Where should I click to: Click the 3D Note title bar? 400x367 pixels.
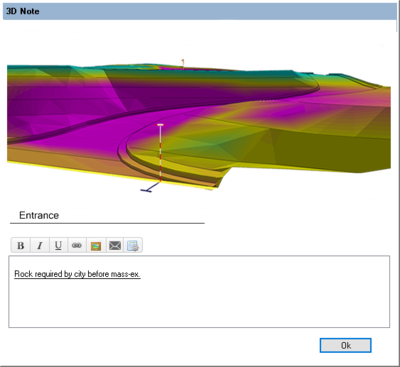(x=199, y=11)
